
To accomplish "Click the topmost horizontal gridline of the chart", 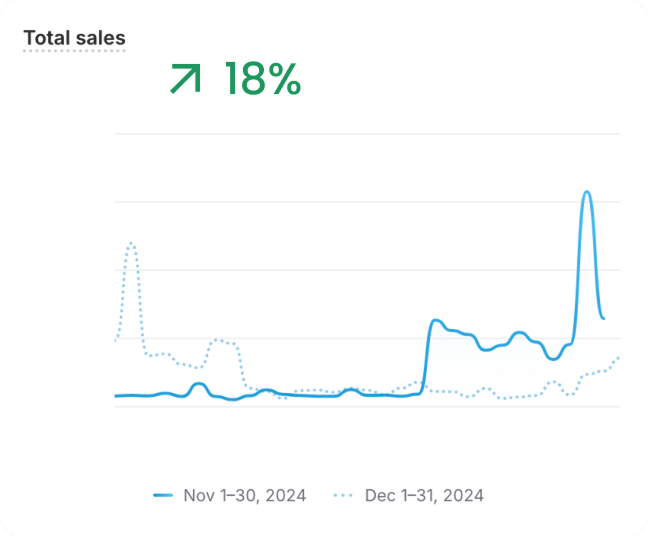I will (367, 134).
